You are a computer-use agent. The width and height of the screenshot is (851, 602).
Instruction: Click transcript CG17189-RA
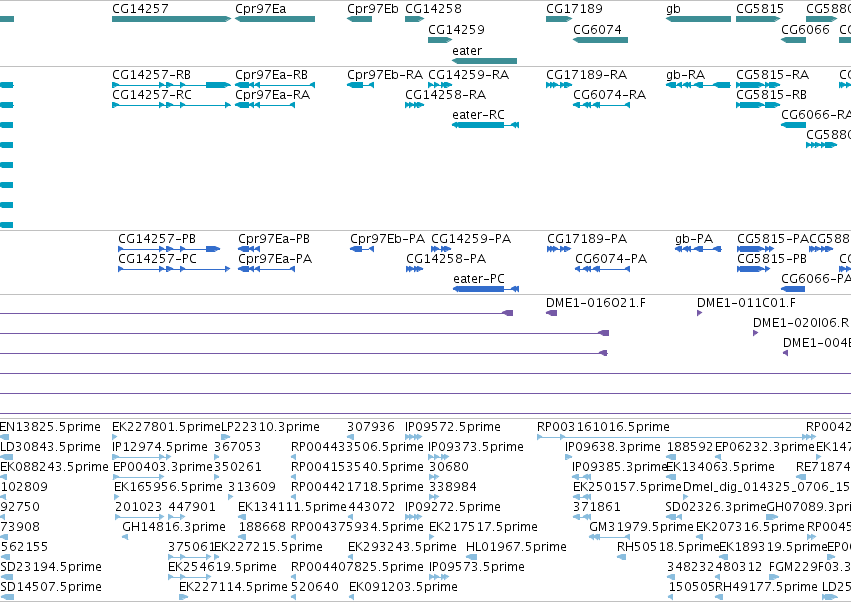pos(559,85)
